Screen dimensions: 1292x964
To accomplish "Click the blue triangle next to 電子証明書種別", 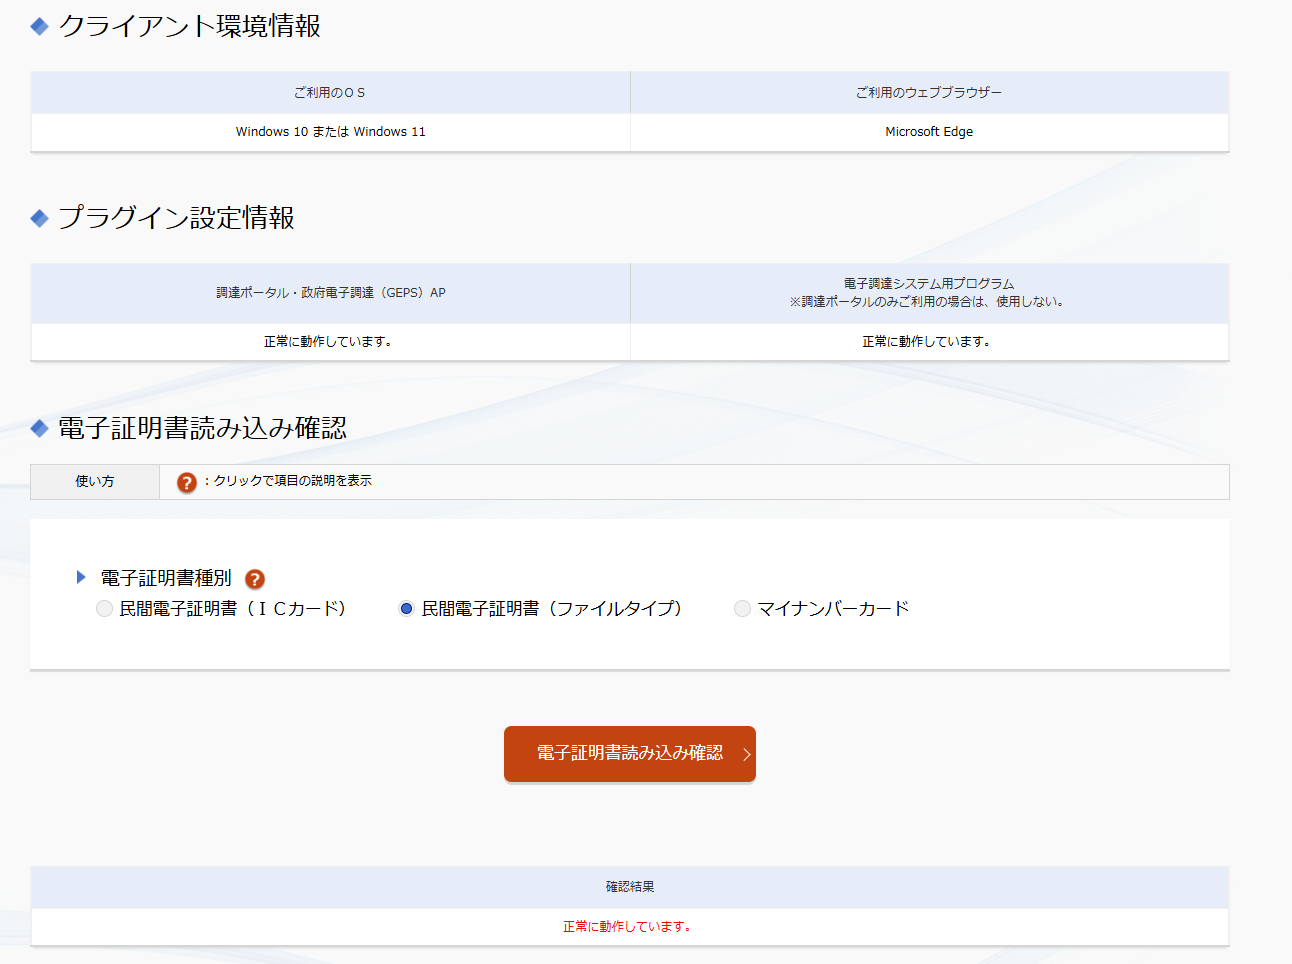I will pyautogui.click(x=81, y=577).
